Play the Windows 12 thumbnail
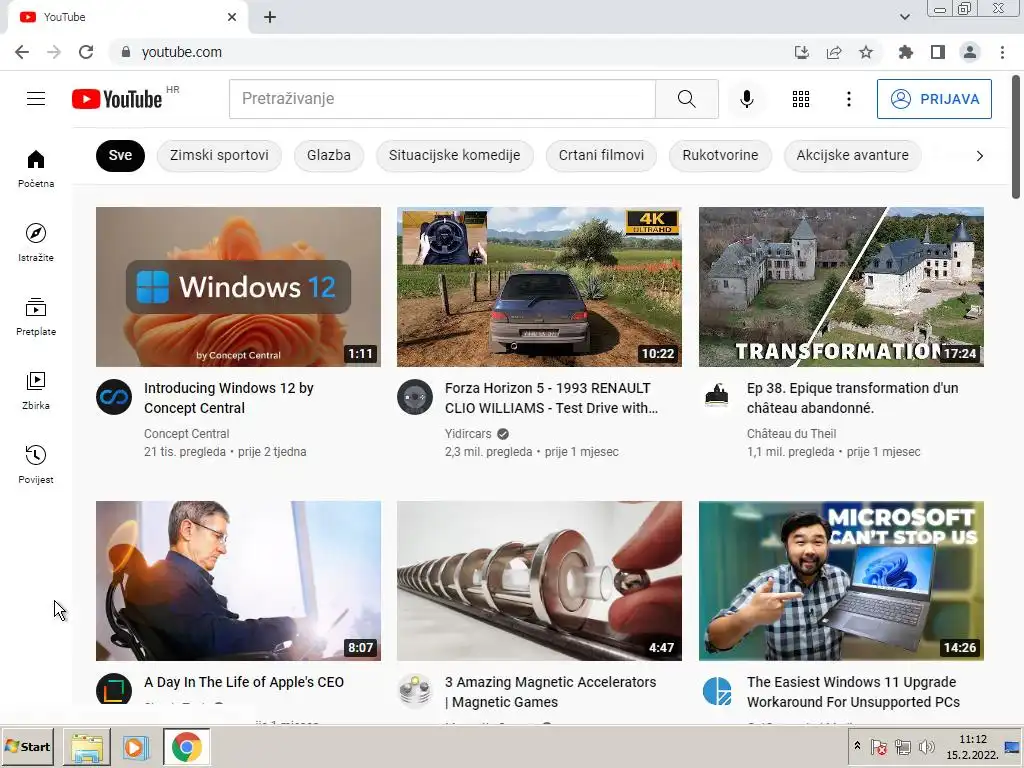The width and height of the screenshot is (1024, 768). pyautogui.click(x=238, y=287)
